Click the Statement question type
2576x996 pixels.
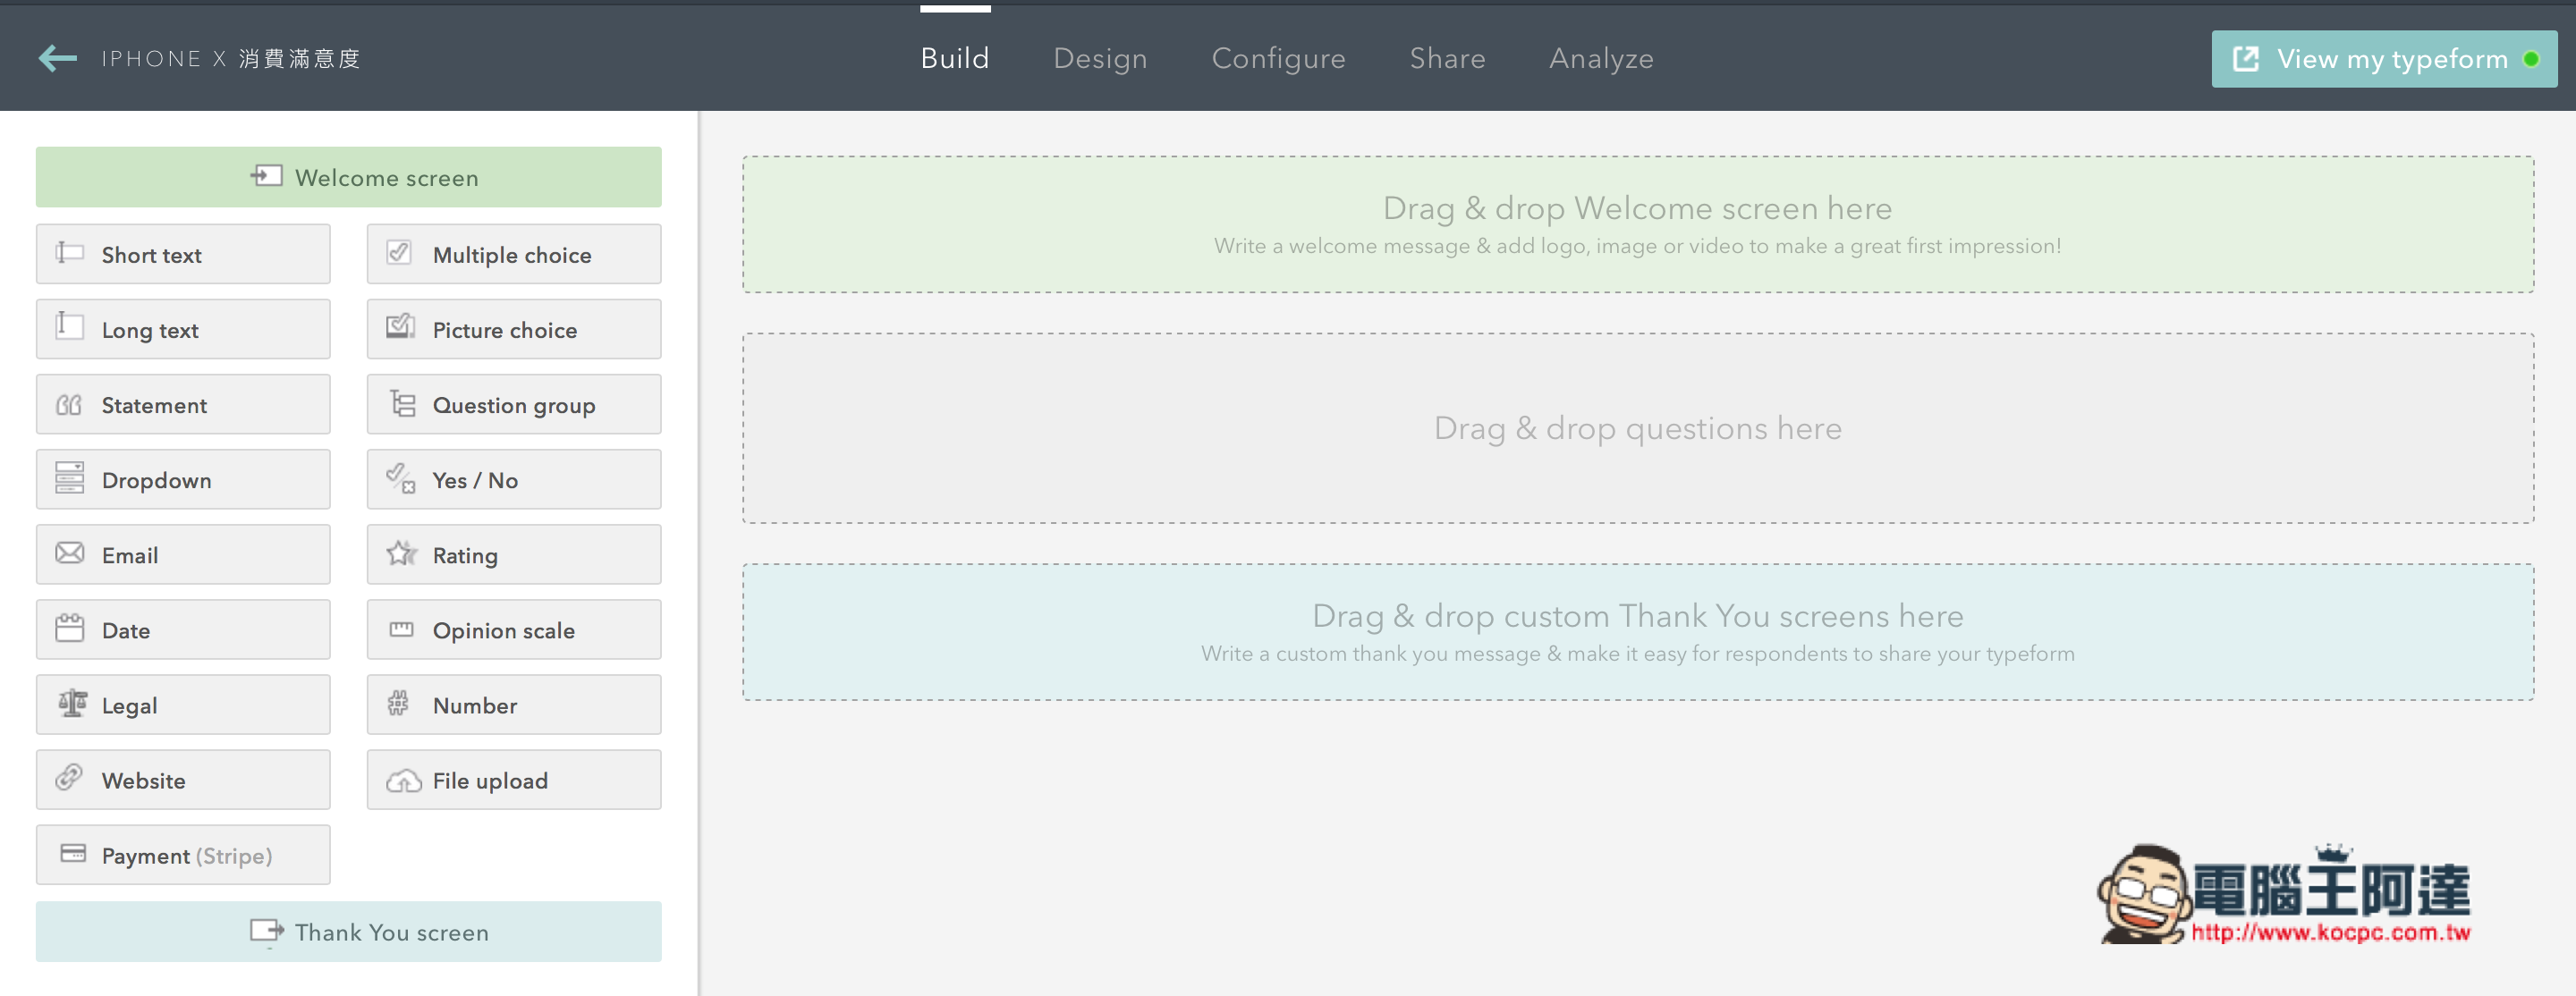pyautogui.click(x=182, y=403)
